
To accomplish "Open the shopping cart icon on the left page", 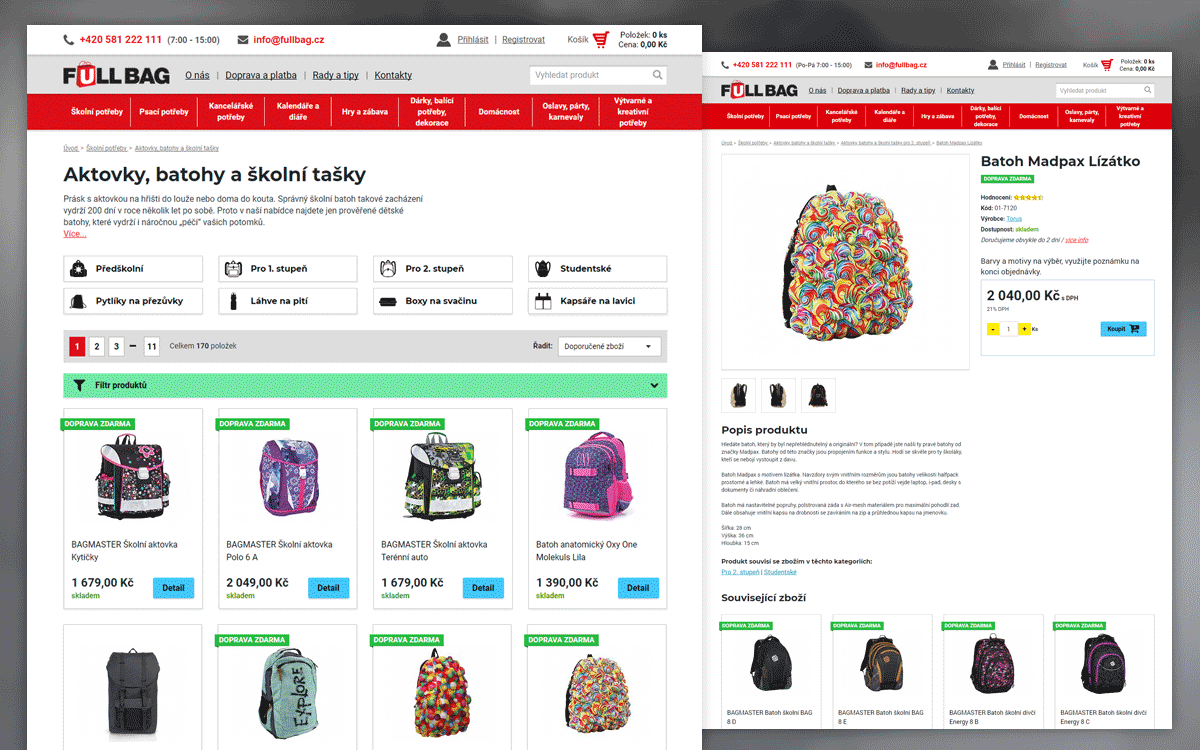I will (x=601, y=40).
